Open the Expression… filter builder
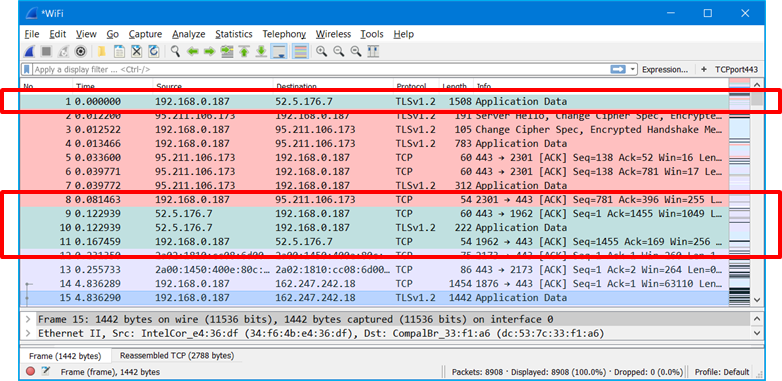The height and width of the screenshot is (381, 782). click(x=665, y=69)
